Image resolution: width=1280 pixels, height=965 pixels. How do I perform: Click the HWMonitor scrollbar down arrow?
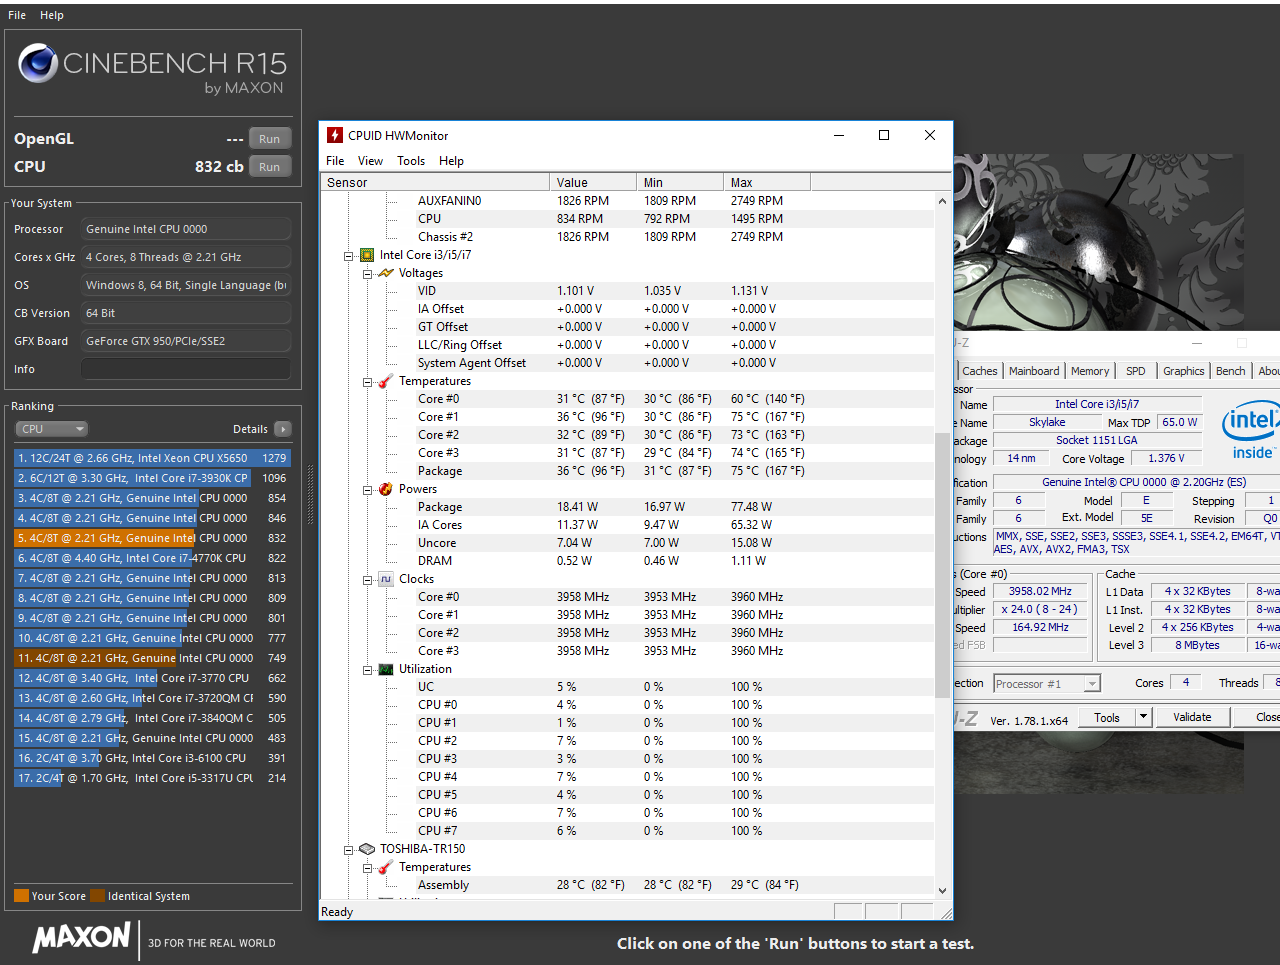[x=942, y=890]
